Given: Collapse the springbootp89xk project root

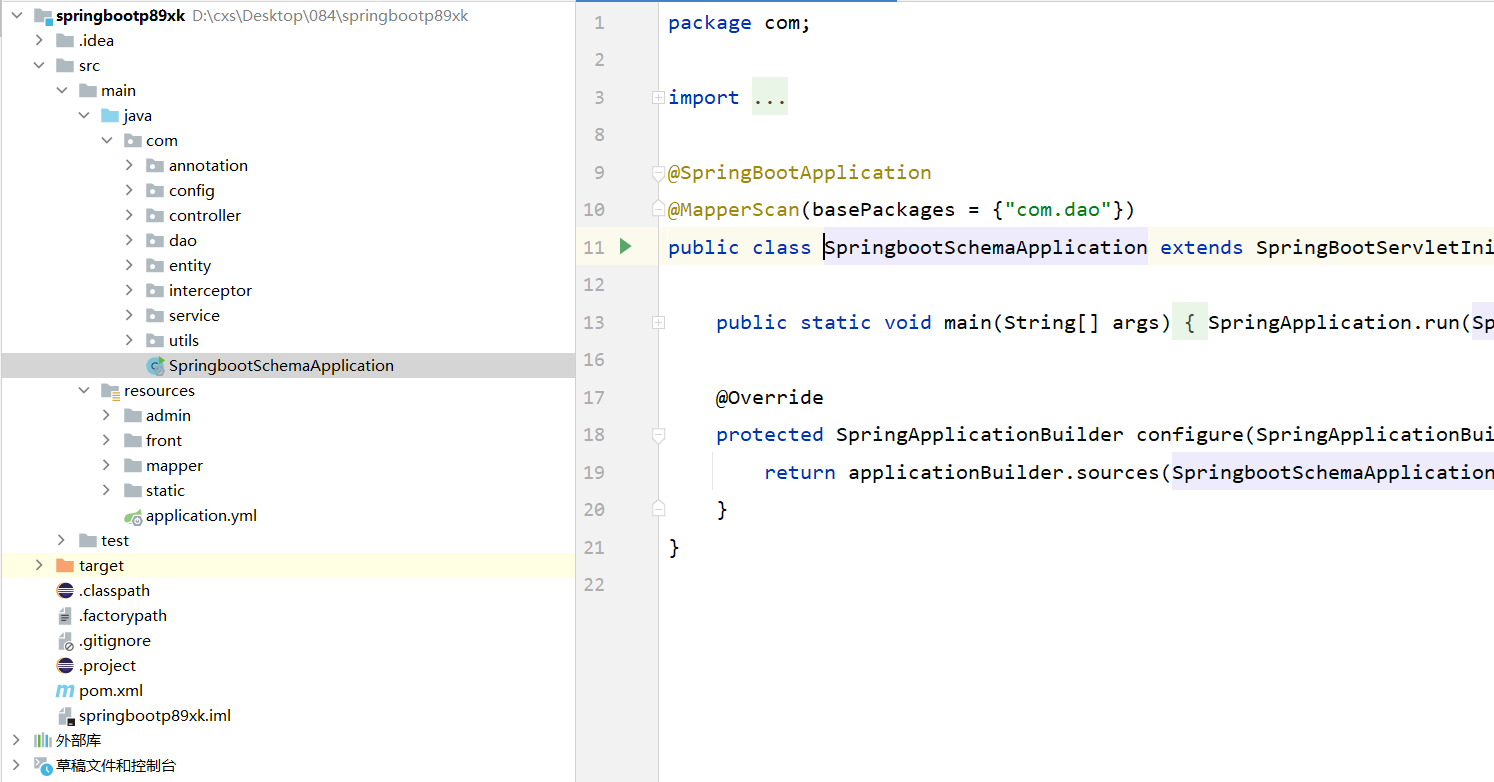Looking at the screenshot, I should tap(16, 16).
